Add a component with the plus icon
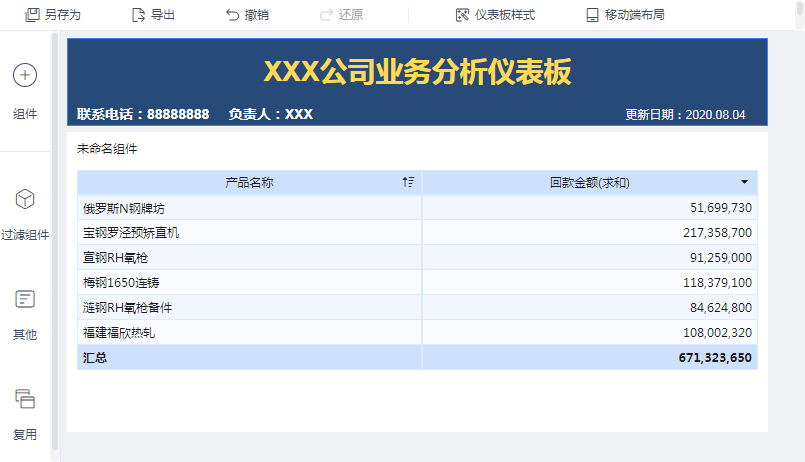Viewport: 805px width, 462px height. (25, 75)
